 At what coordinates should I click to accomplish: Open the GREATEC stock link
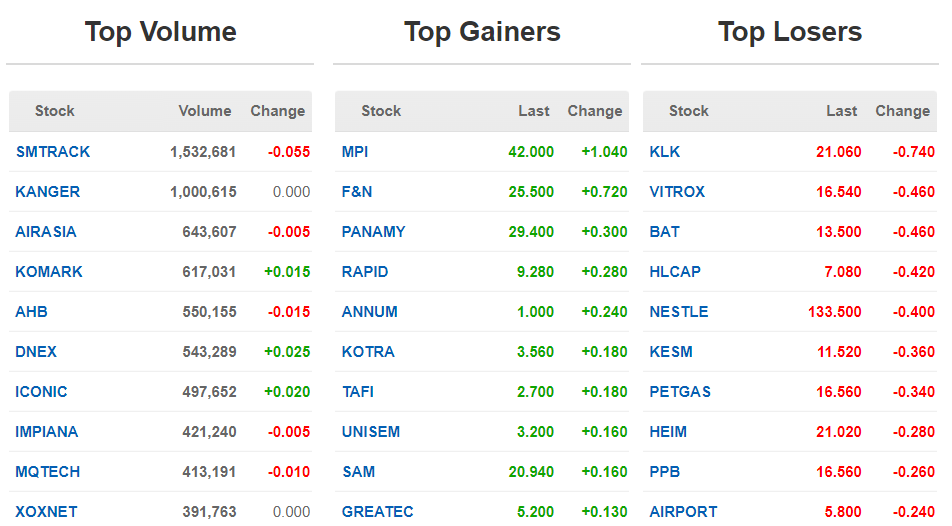[x=378, y=512]
